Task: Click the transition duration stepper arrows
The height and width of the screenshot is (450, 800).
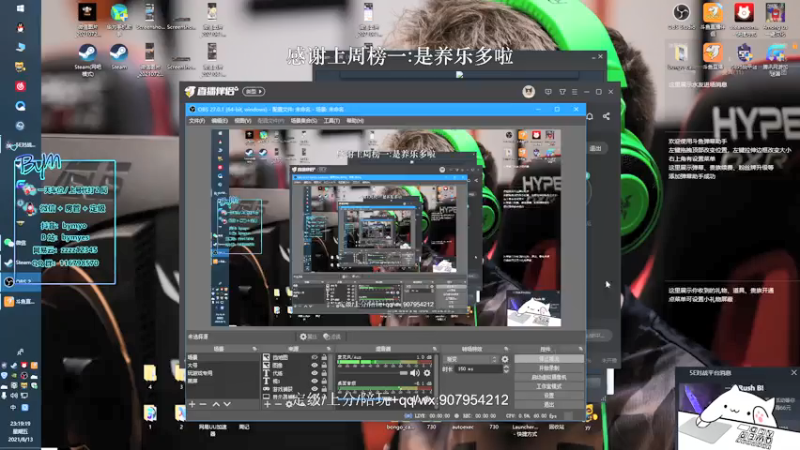Action: click(506, 369)
